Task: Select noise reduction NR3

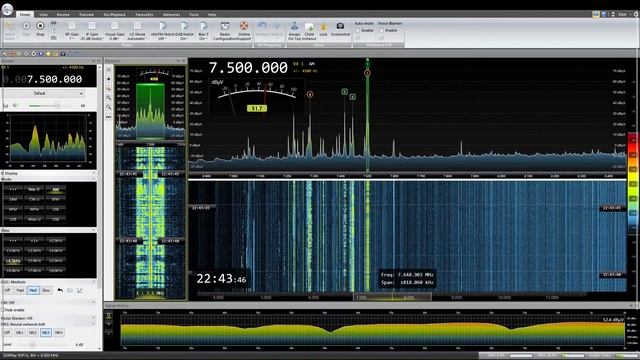Action: click(x=46, y=333)
